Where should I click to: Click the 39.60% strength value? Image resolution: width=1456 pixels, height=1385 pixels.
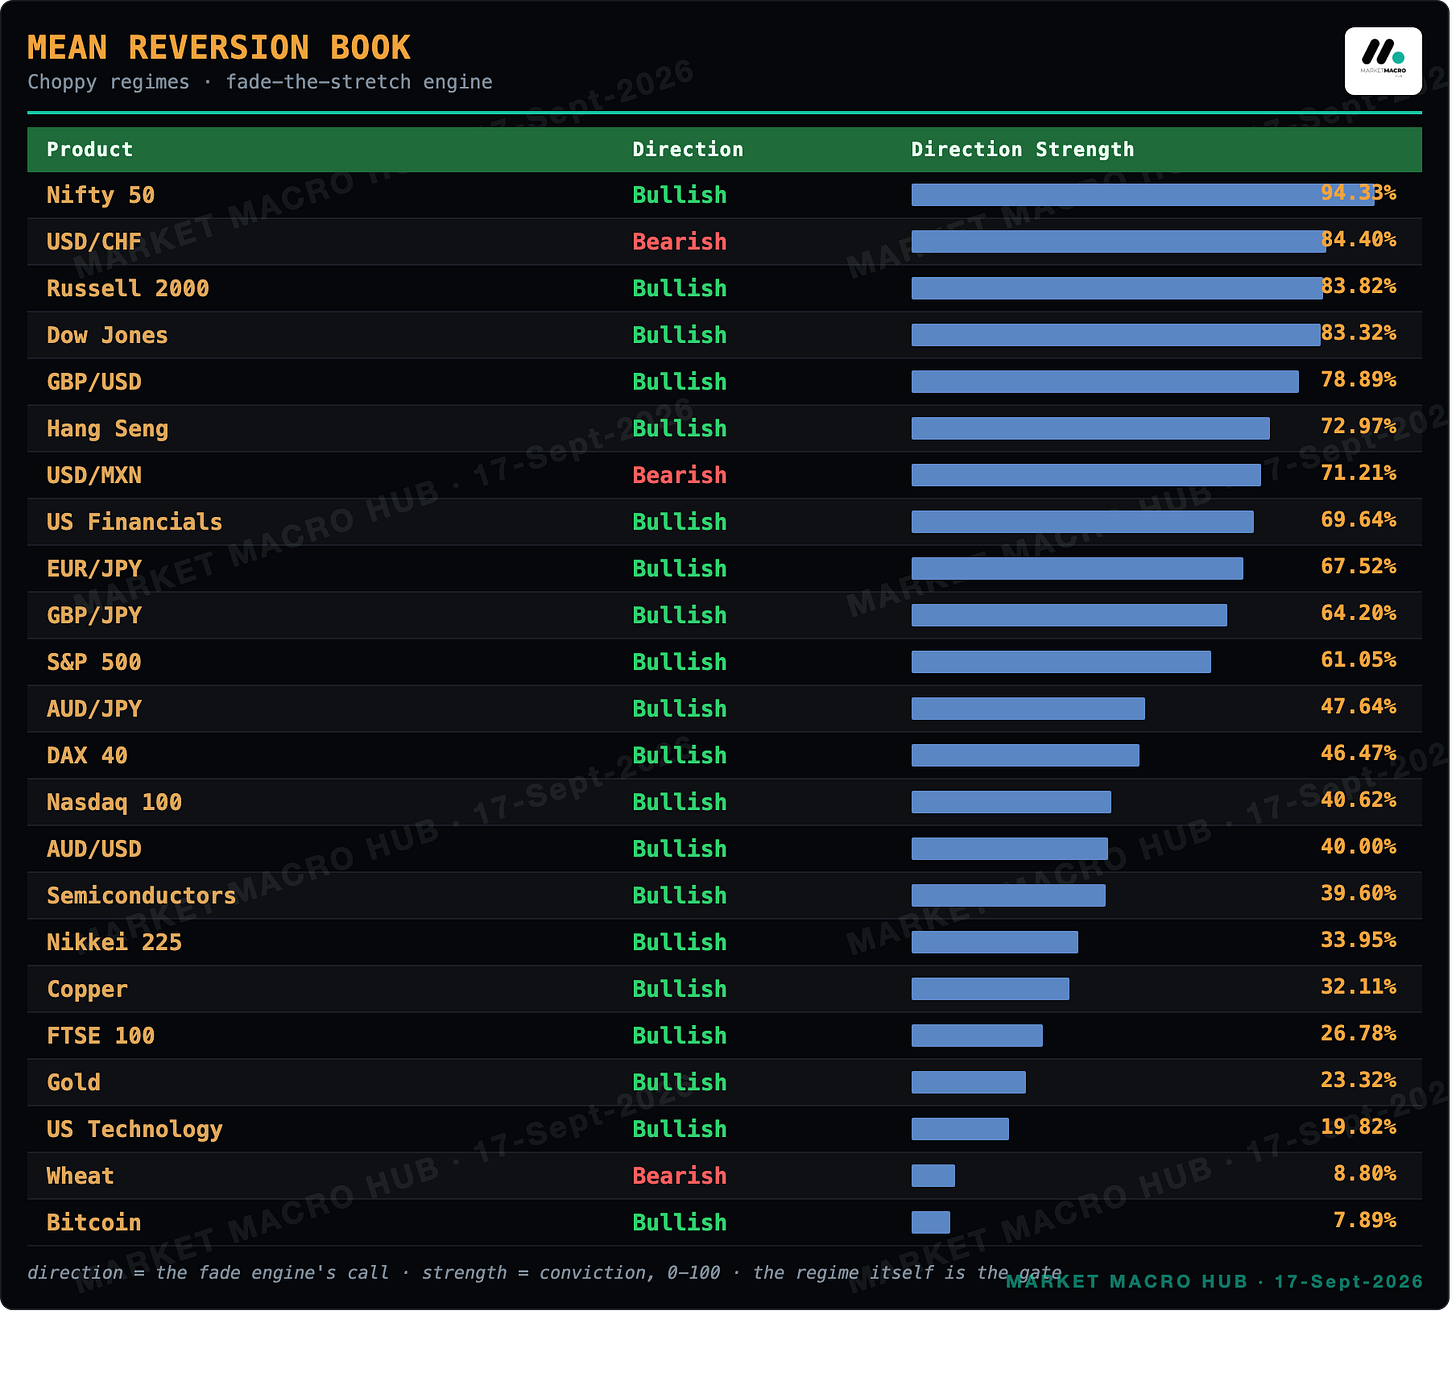[1358, 893]
